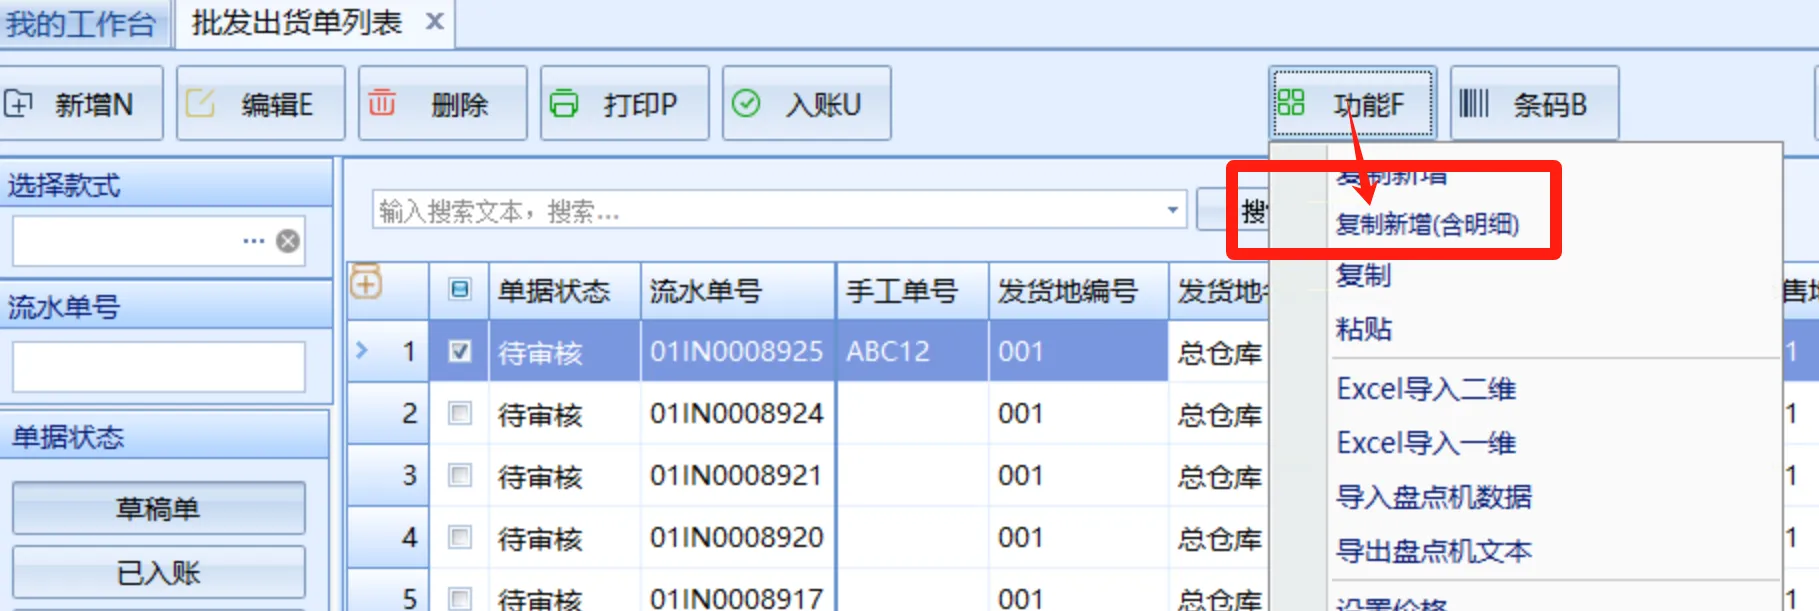
Task: Click the New (新增N) plus icon
Action: click(18, 103)
